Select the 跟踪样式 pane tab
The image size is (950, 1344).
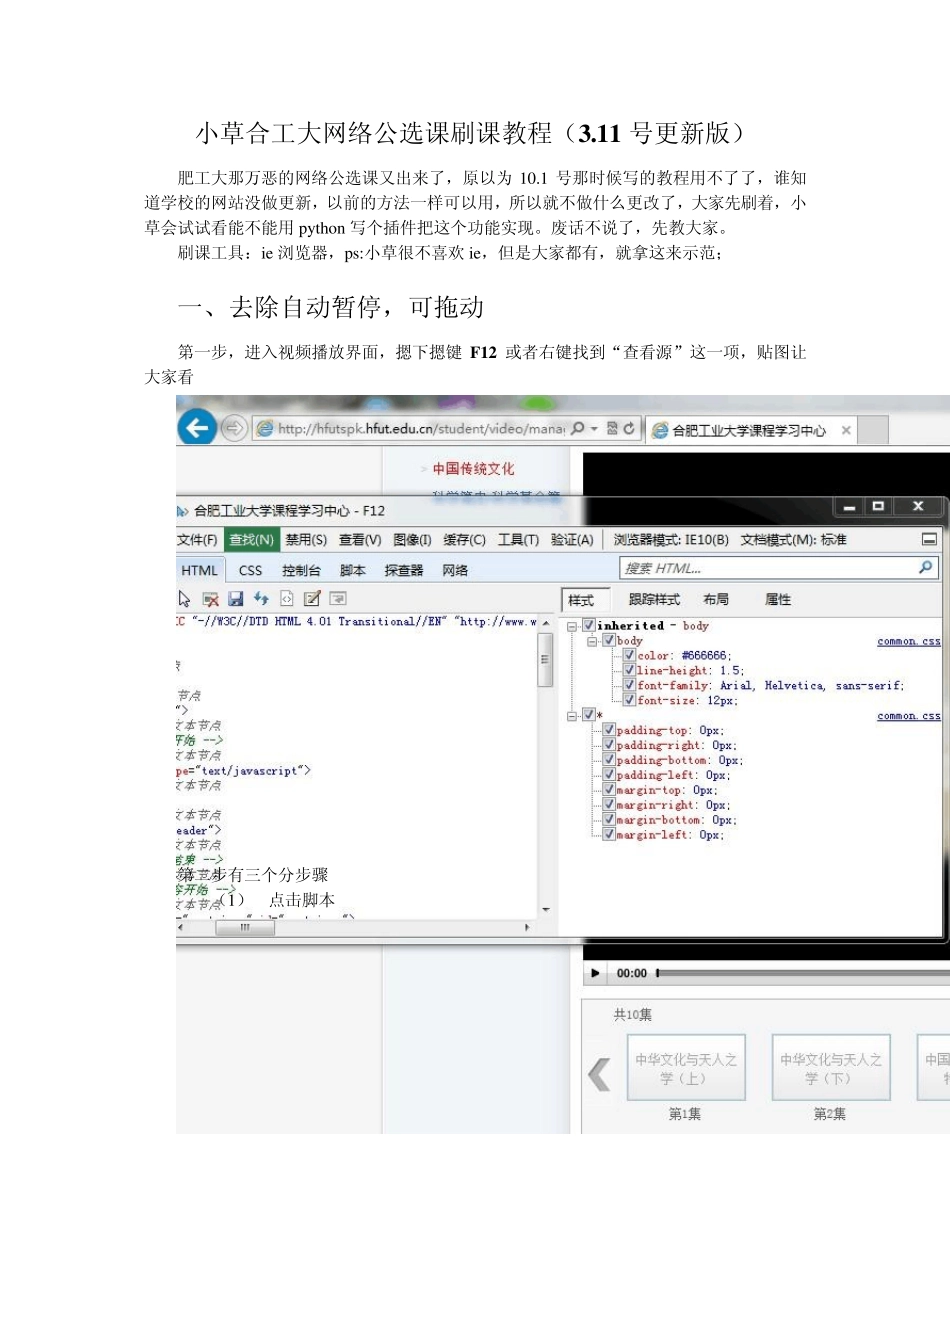pos(654,599)
